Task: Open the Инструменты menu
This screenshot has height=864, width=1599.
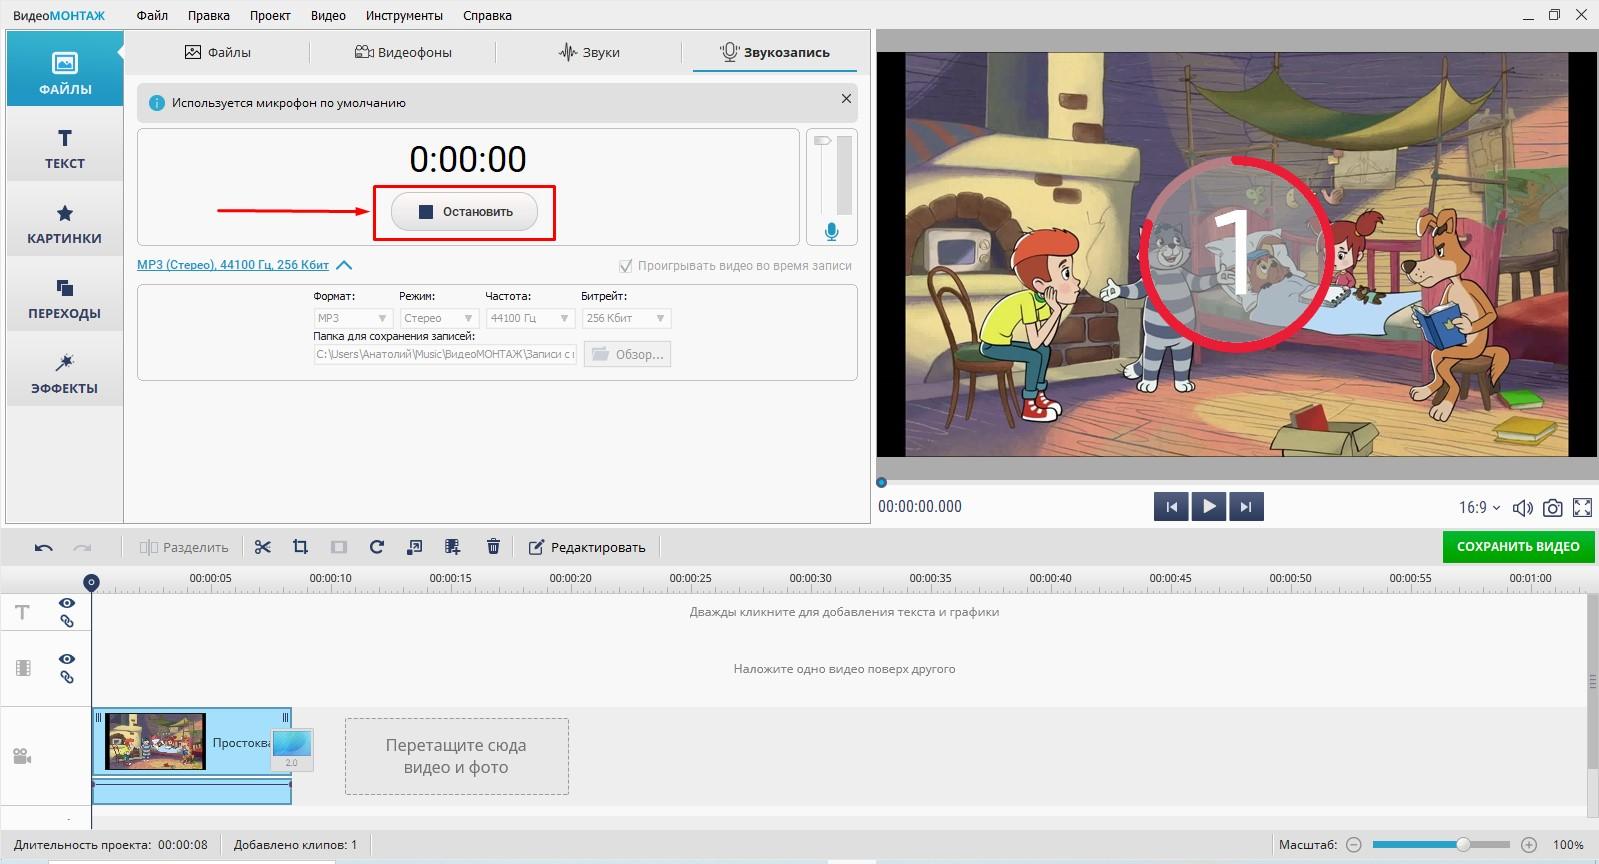Action: (404, 15)
